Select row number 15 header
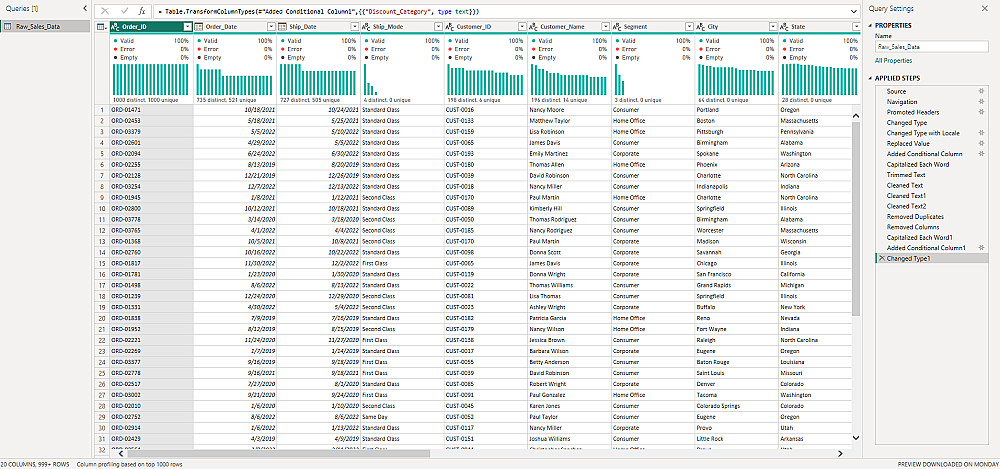Viewport: 1000px width, 469px height. pos(102,264)
